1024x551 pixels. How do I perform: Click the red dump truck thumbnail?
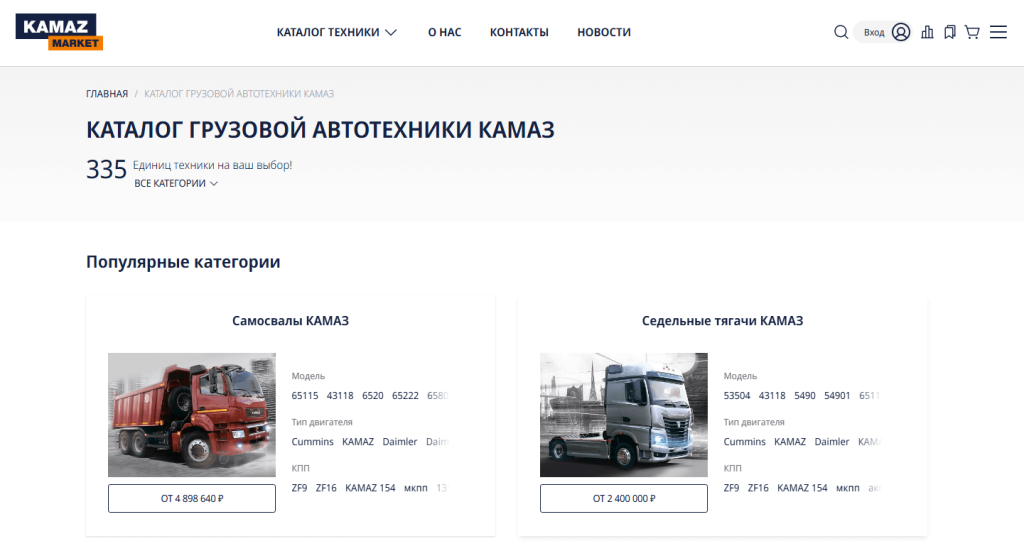click(x=192, y=415)
